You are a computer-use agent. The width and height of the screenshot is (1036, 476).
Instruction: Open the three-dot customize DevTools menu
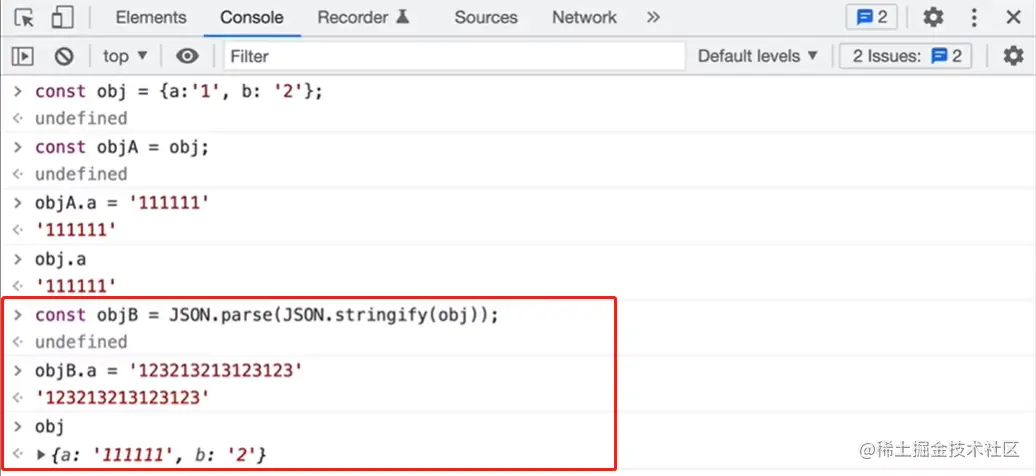point(974,17)
